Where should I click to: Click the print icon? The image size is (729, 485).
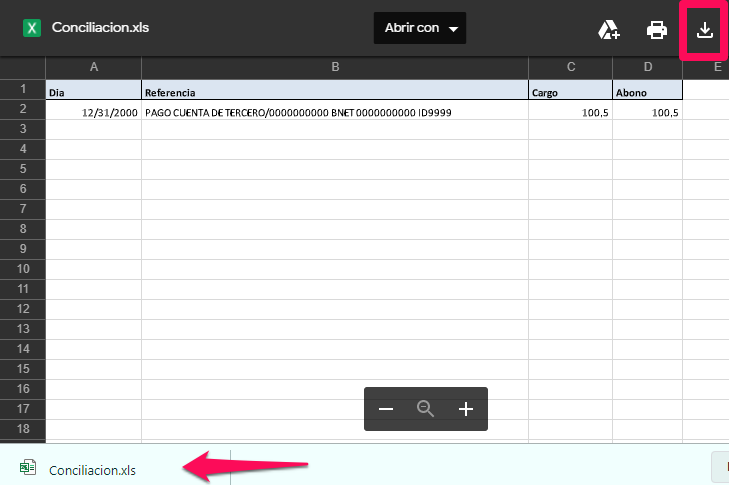pyautogui.click(x=657, y=30)
